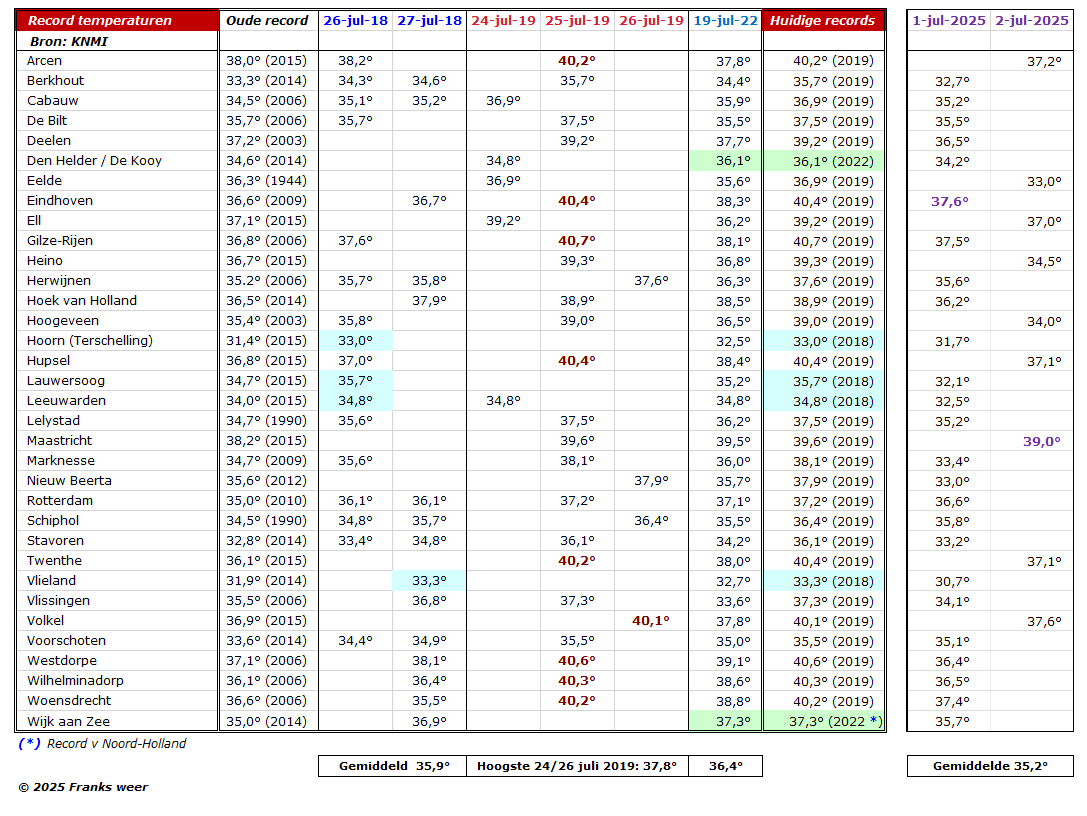Select Vlieland's highlighted '33,3°' 27-jul-18 cell
Viewport: 1087px width, 816px height.
click(x=430, y=581)
